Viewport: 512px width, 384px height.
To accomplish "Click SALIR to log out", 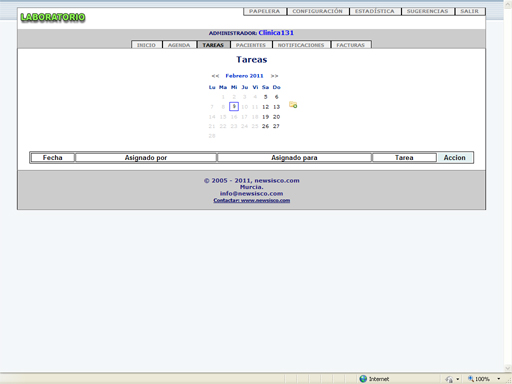I will [470, 11].
